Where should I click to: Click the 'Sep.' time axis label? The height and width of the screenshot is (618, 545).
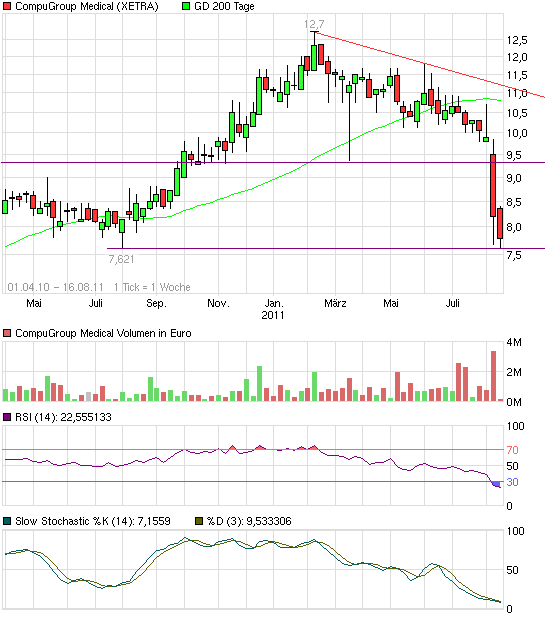[x=156, y=303]
